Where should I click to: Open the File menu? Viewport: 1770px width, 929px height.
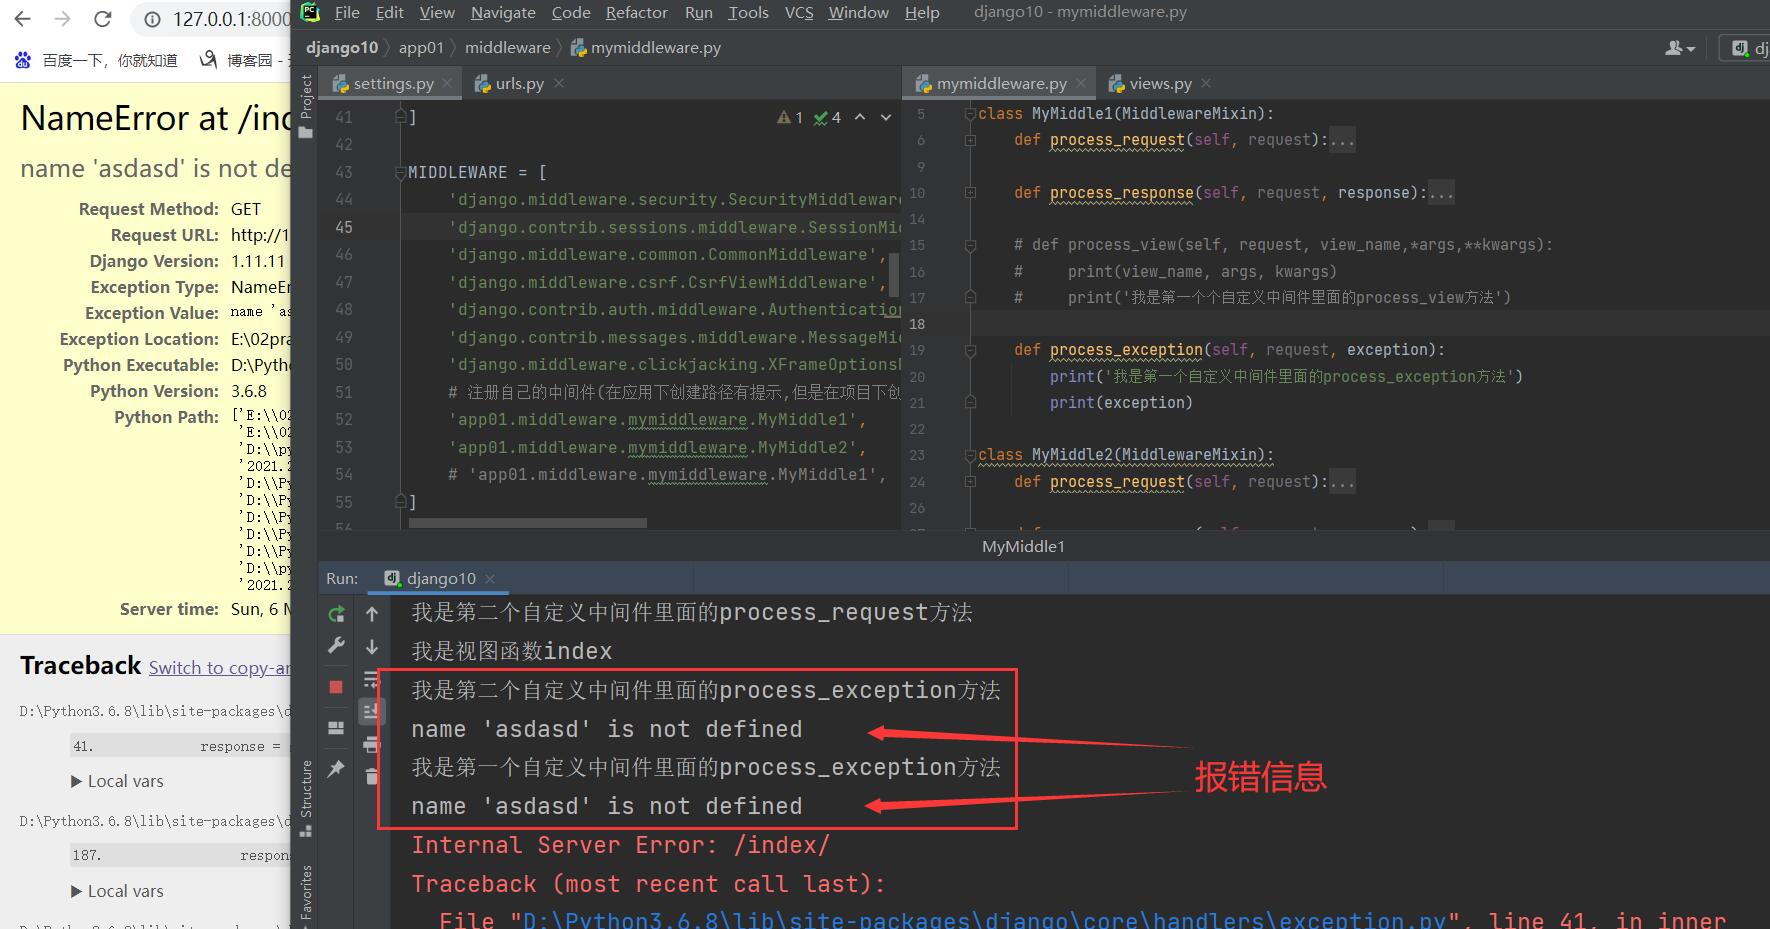[347, 12]
